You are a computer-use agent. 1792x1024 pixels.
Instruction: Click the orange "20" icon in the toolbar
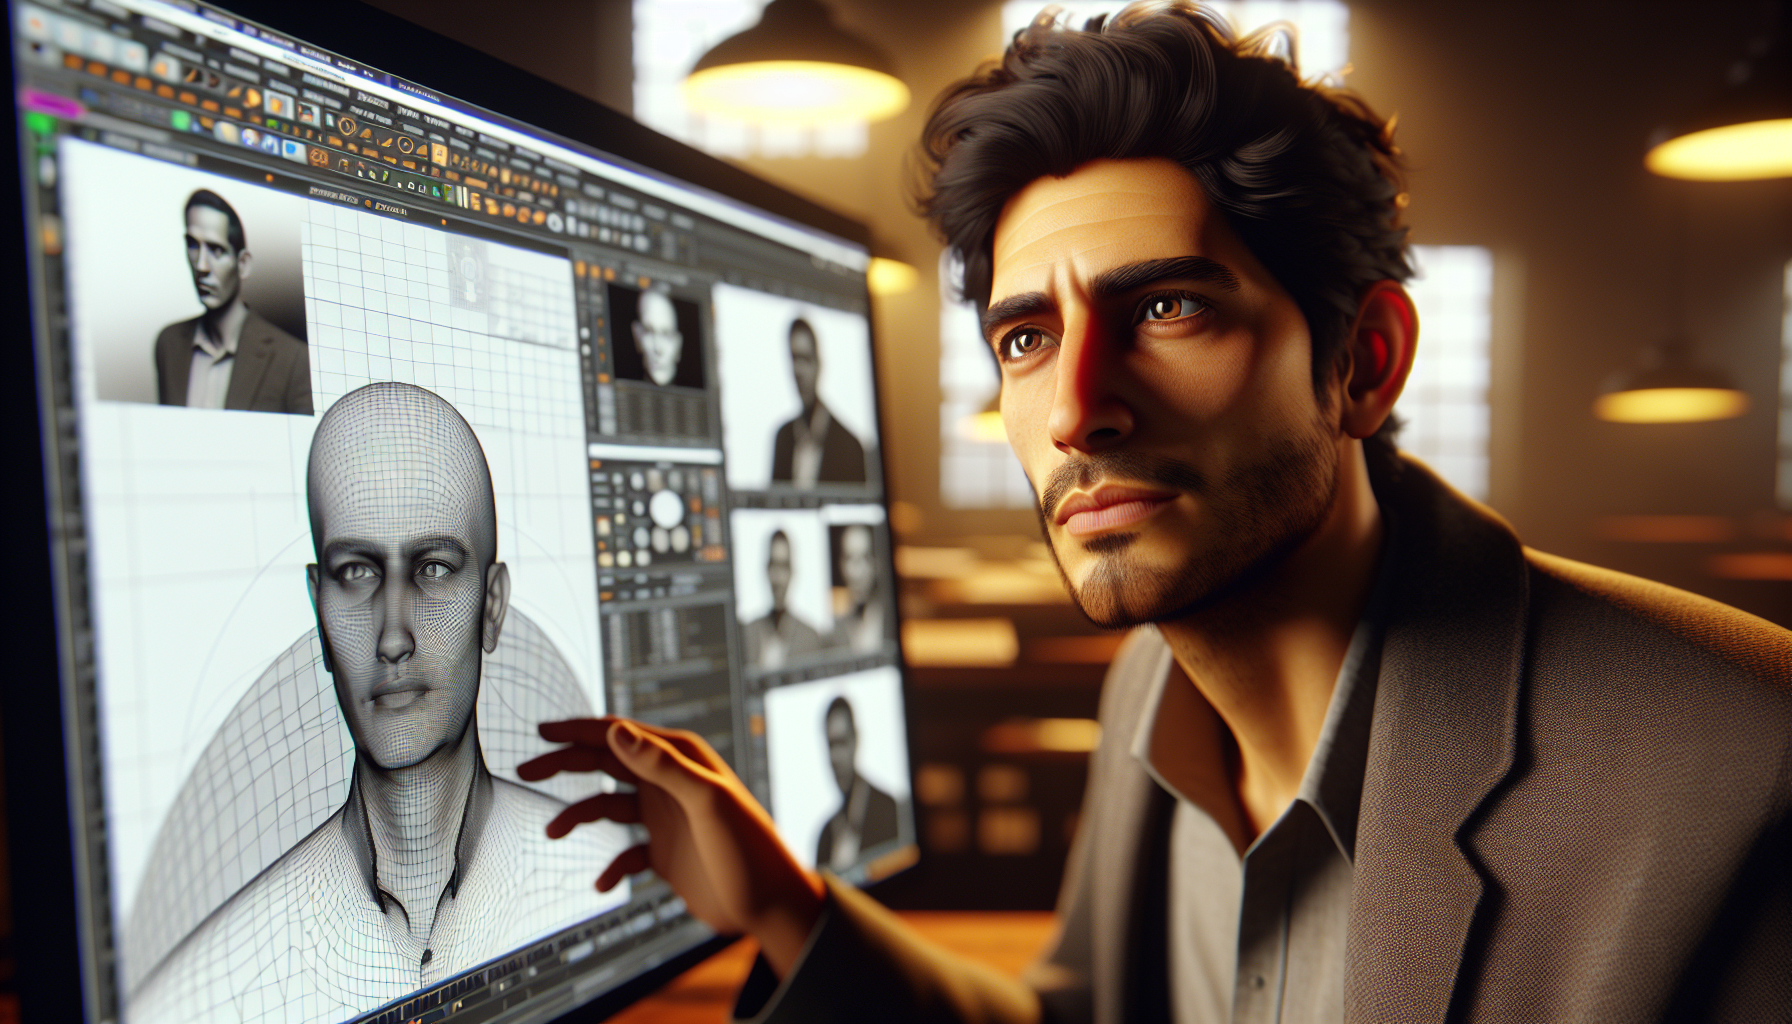pos(320,157)
